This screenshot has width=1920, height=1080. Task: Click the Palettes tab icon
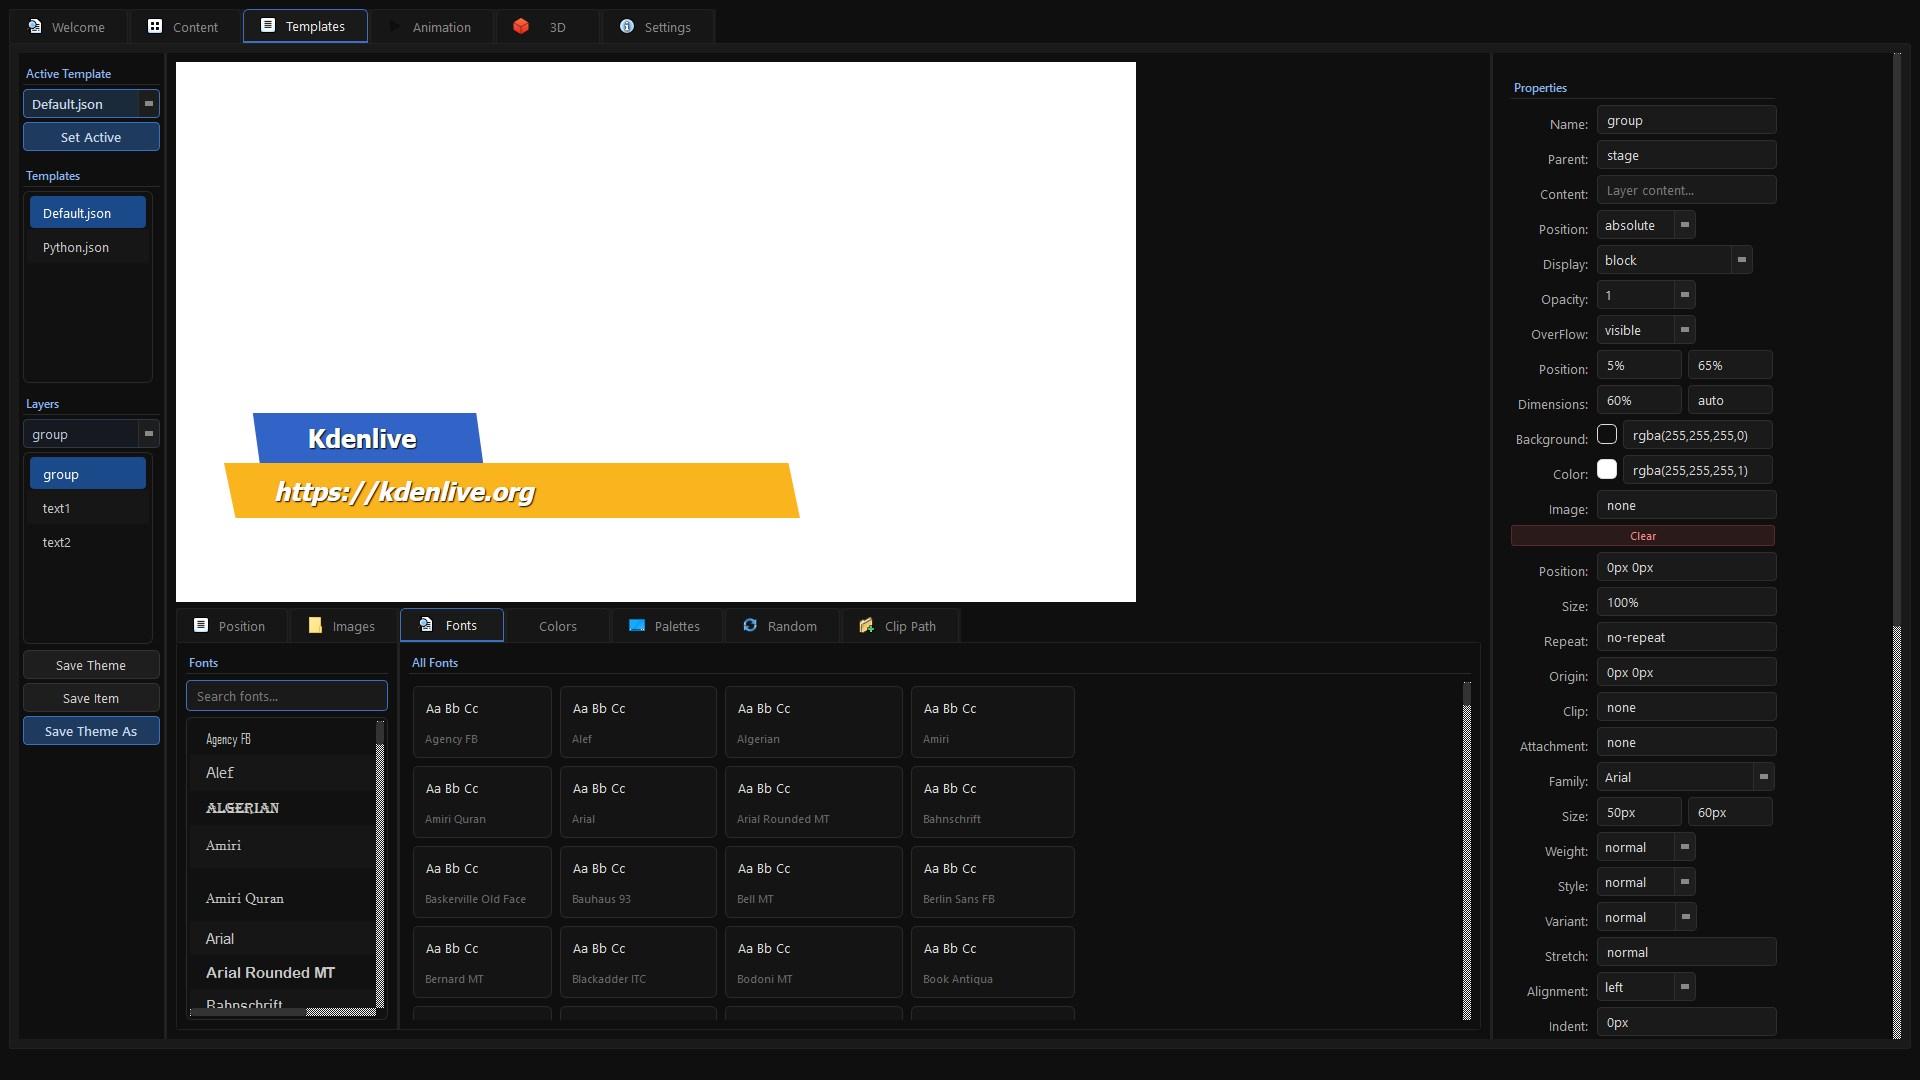pos(637,625)
